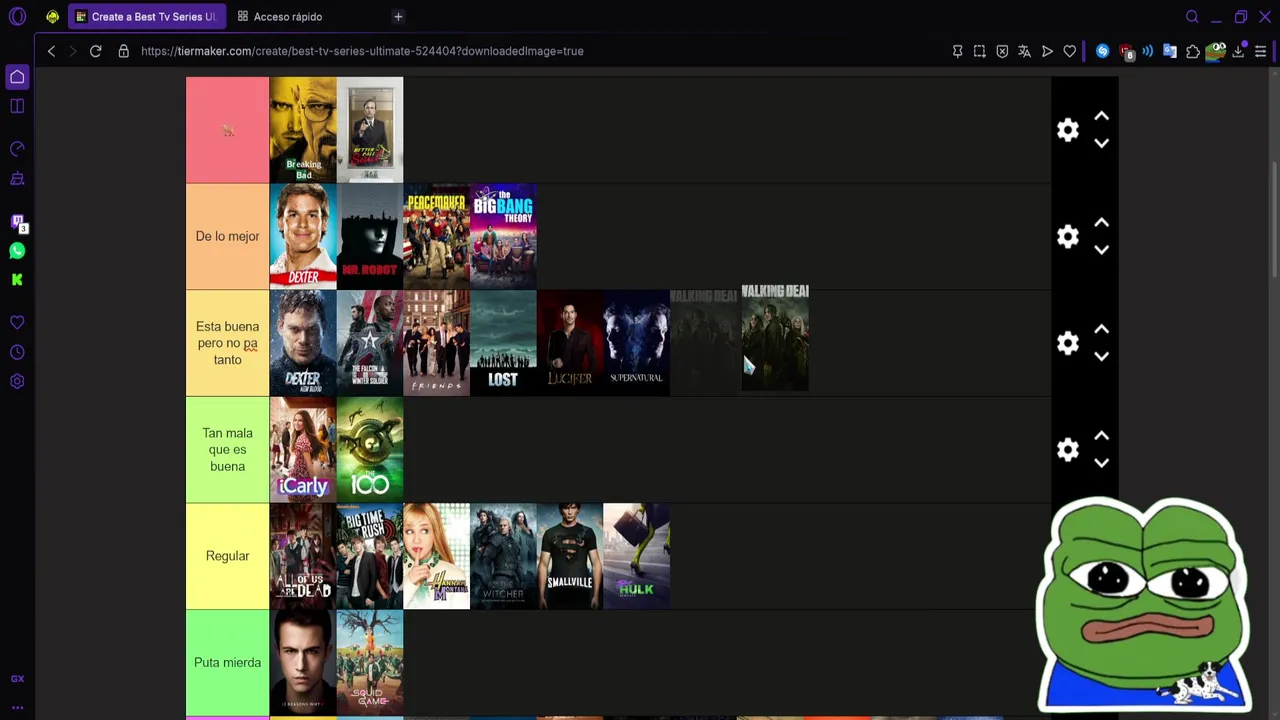Open the extensions puzzle piece icon
Screen dimensions: 1280x720
(x=1193, y=51)
